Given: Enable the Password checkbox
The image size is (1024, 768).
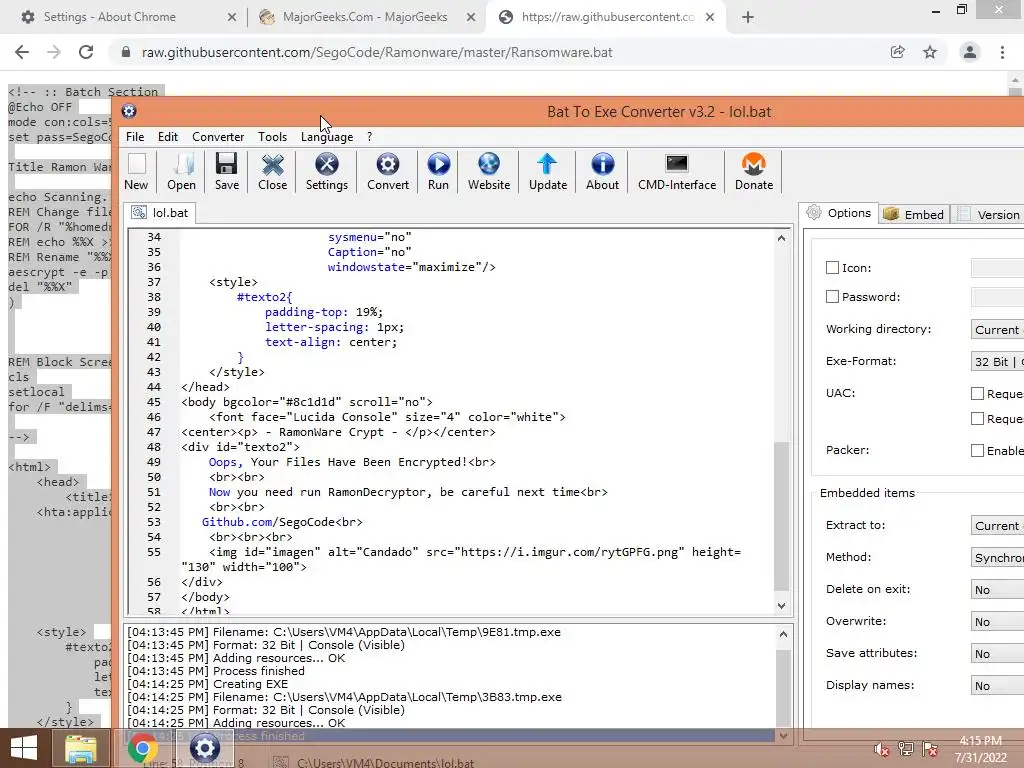Looking at the screenshot, I should (832, 296).
